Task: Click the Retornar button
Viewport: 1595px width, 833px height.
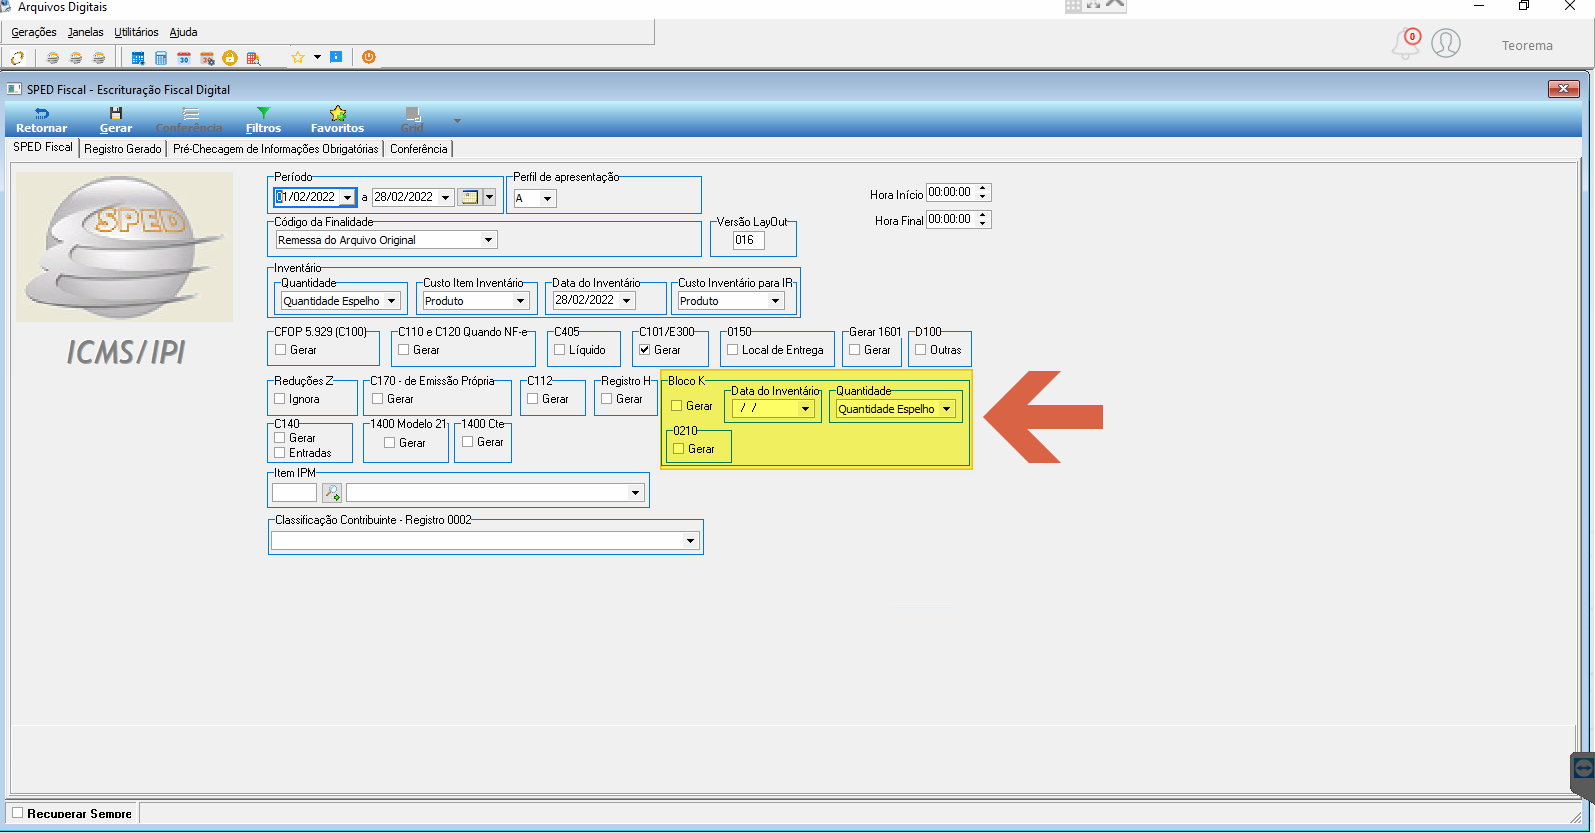Action: tap(42, 120)
